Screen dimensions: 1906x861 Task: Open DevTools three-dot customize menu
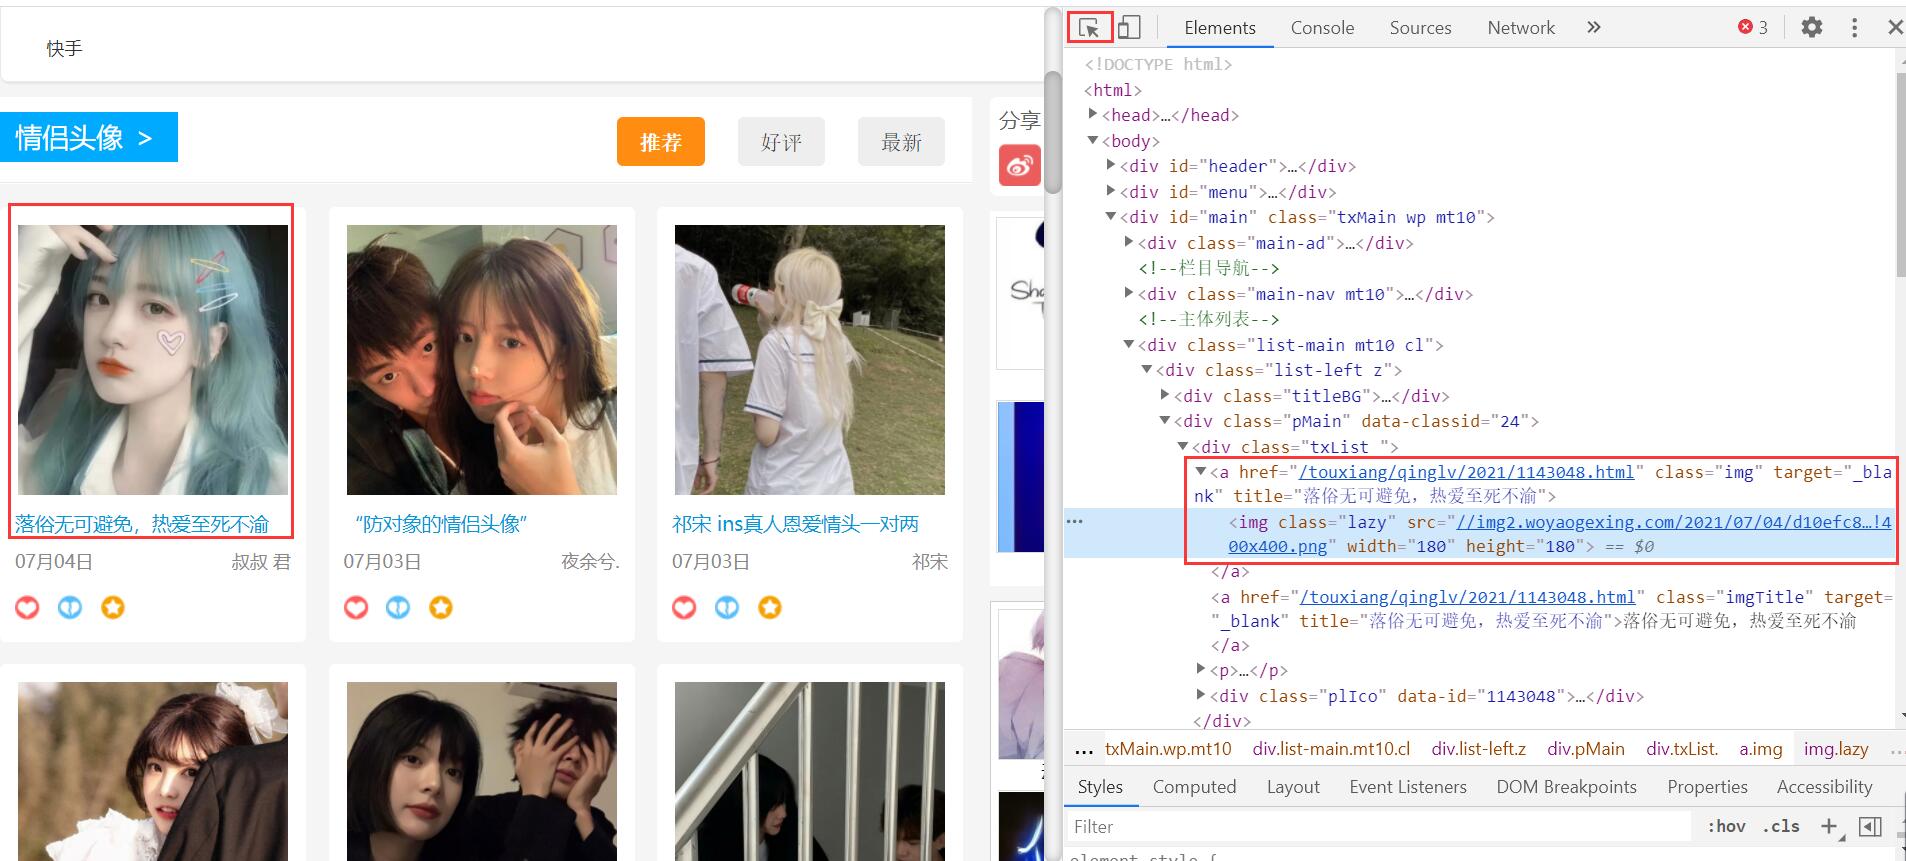coord(1854,28)
